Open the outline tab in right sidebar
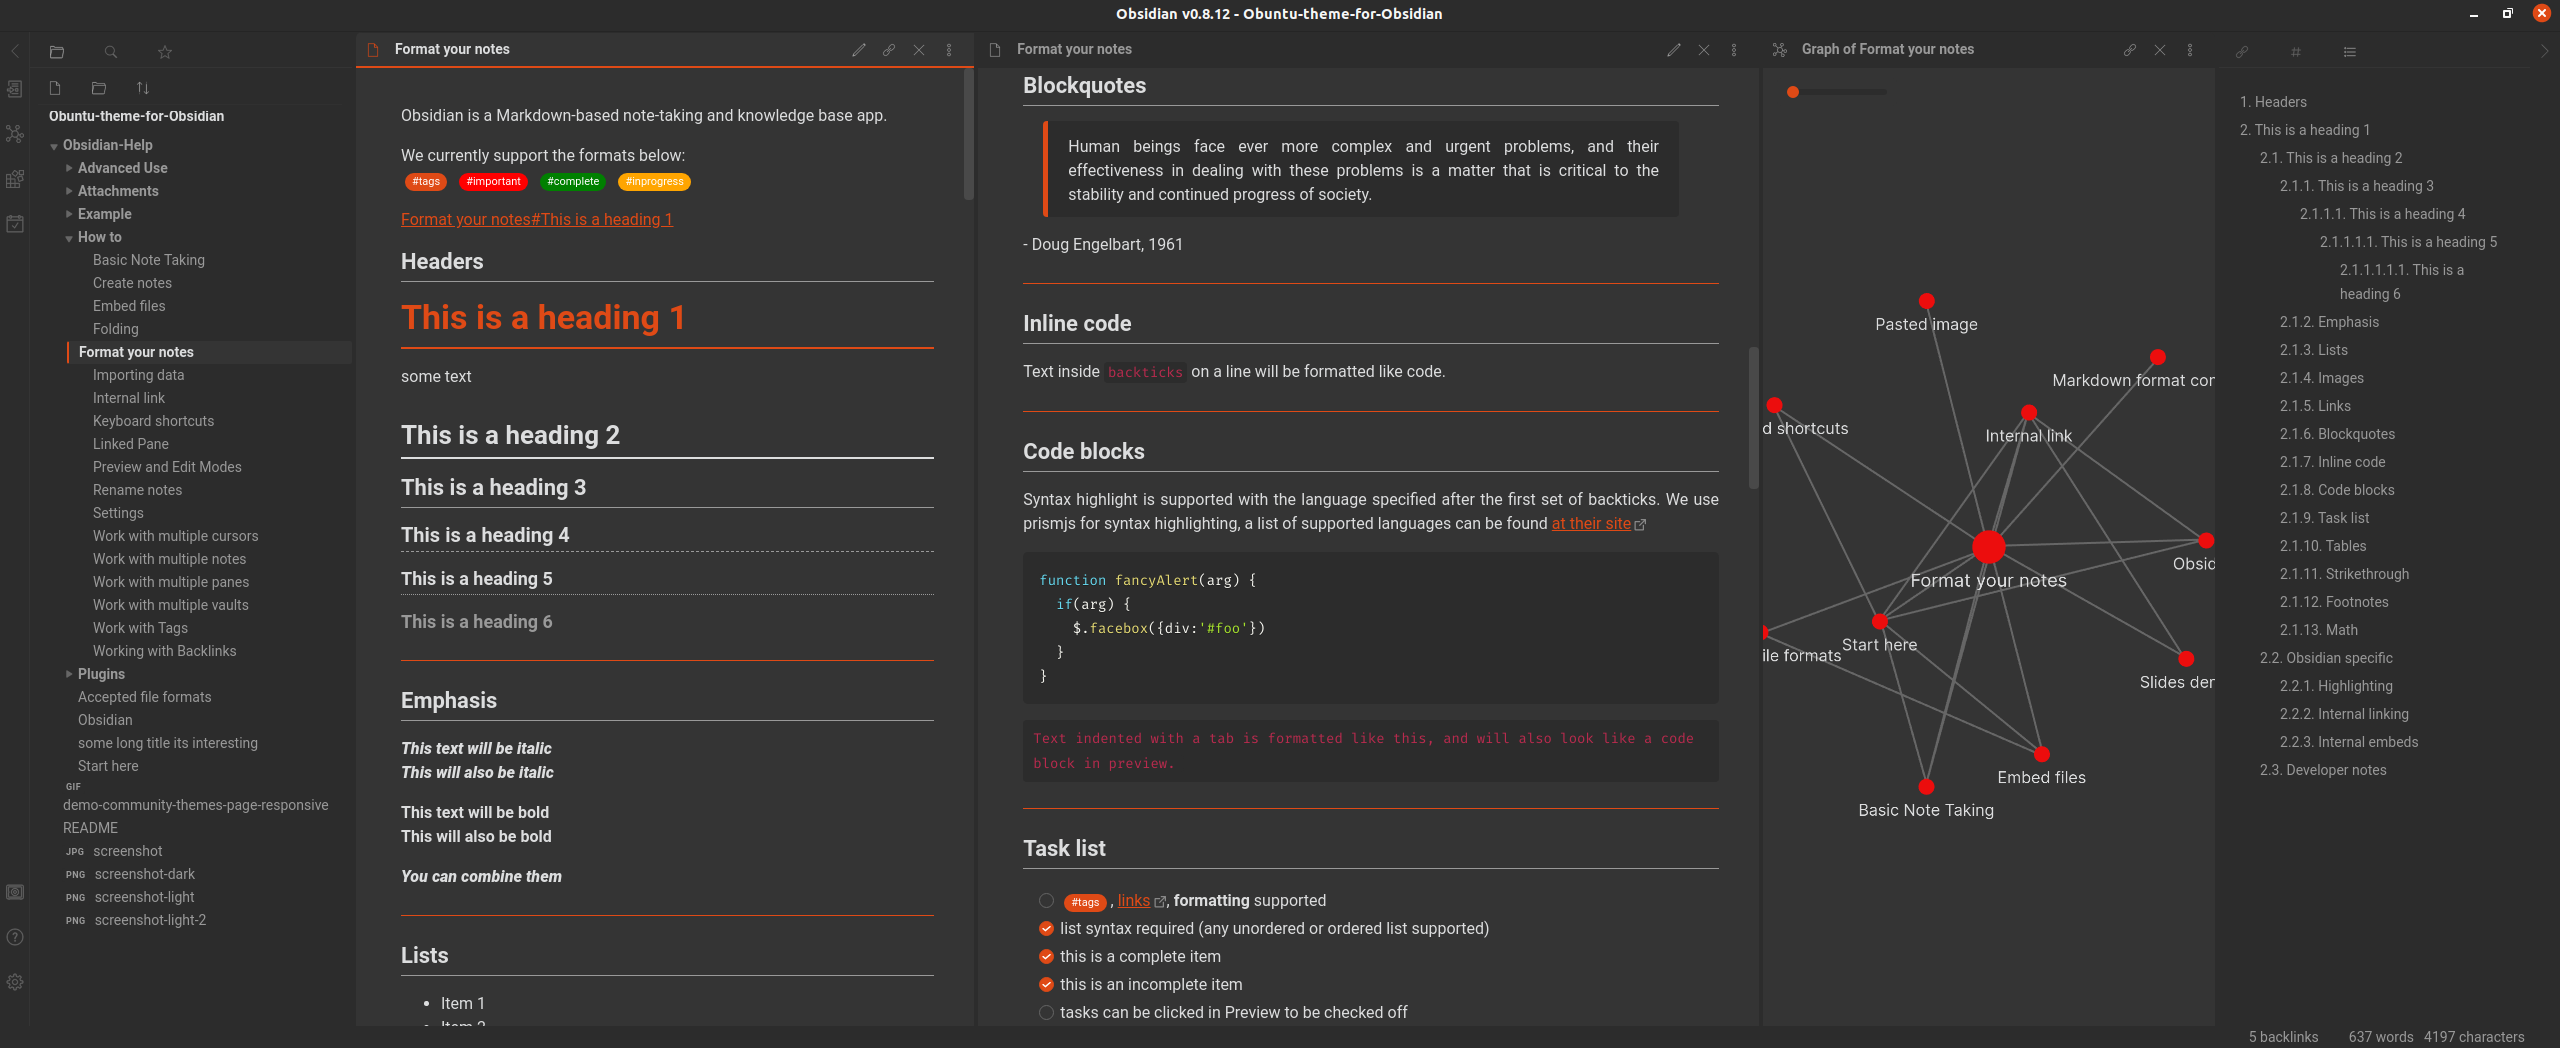Screen dimensions: 2560x1048 click(x=2350, y=52)
